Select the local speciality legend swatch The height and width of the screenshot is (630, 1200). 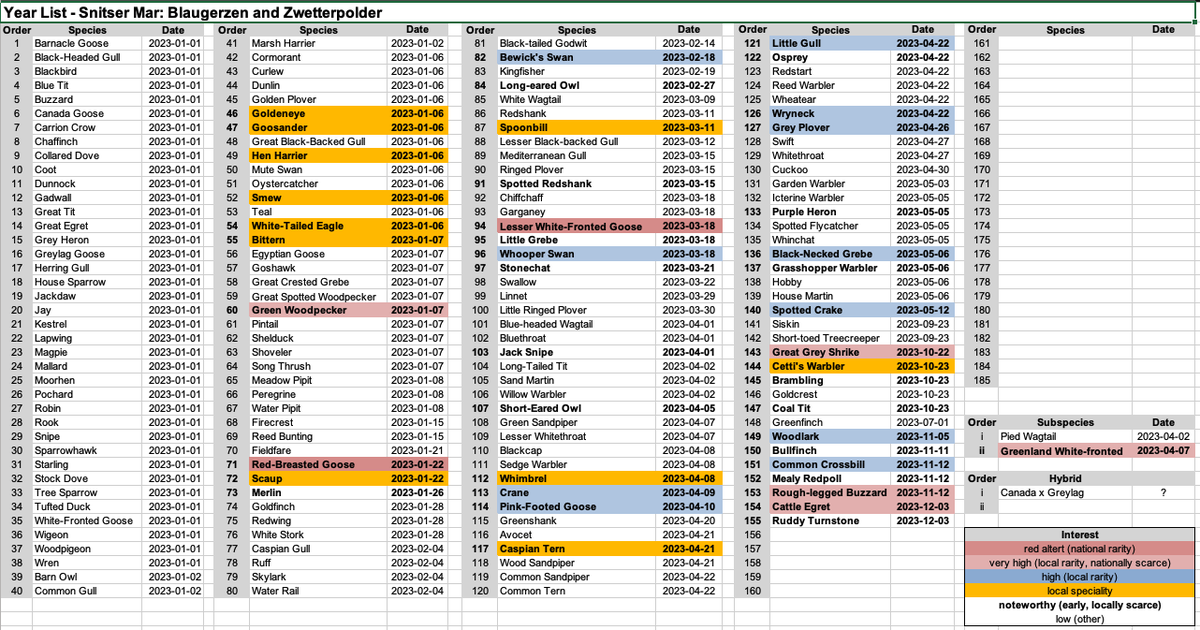click(x=1078, y=590)
